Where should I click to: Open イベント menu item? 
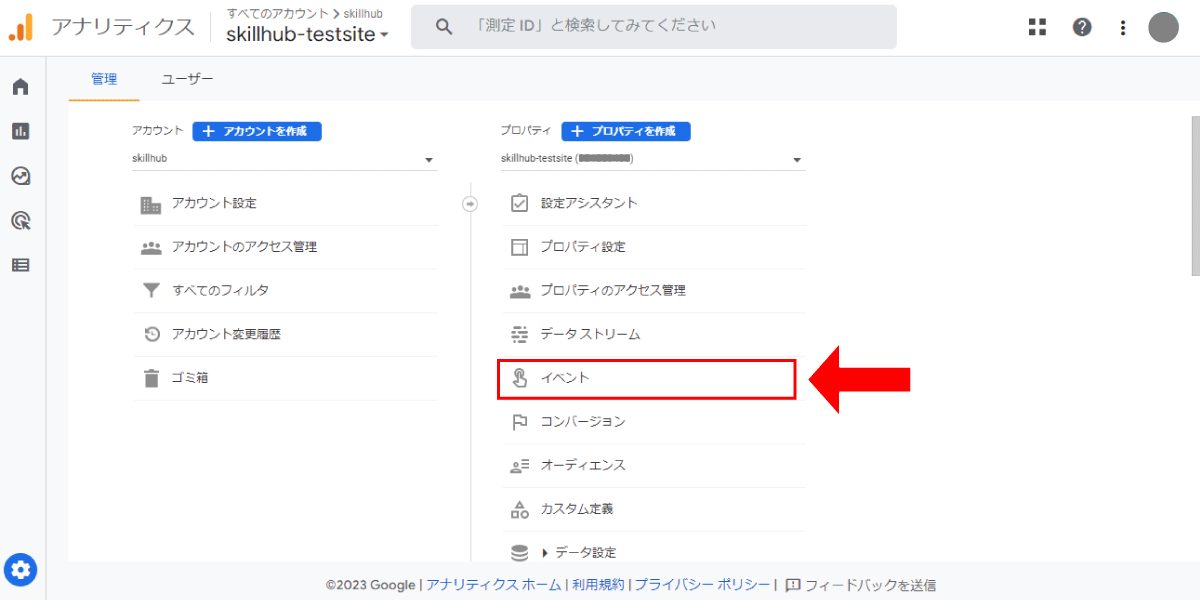coord(646,379)
